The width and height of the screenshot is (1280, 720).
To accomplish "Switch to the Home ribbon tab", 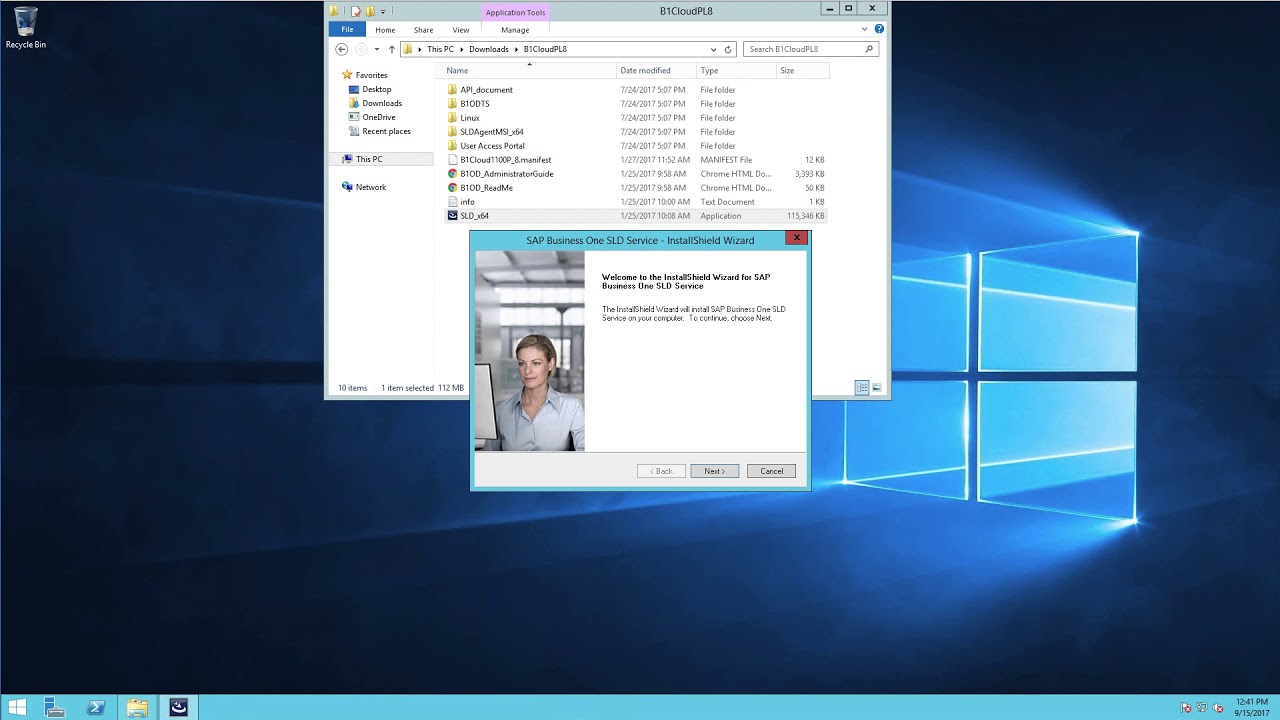I will pyautogui.click(x=385, y=30).
